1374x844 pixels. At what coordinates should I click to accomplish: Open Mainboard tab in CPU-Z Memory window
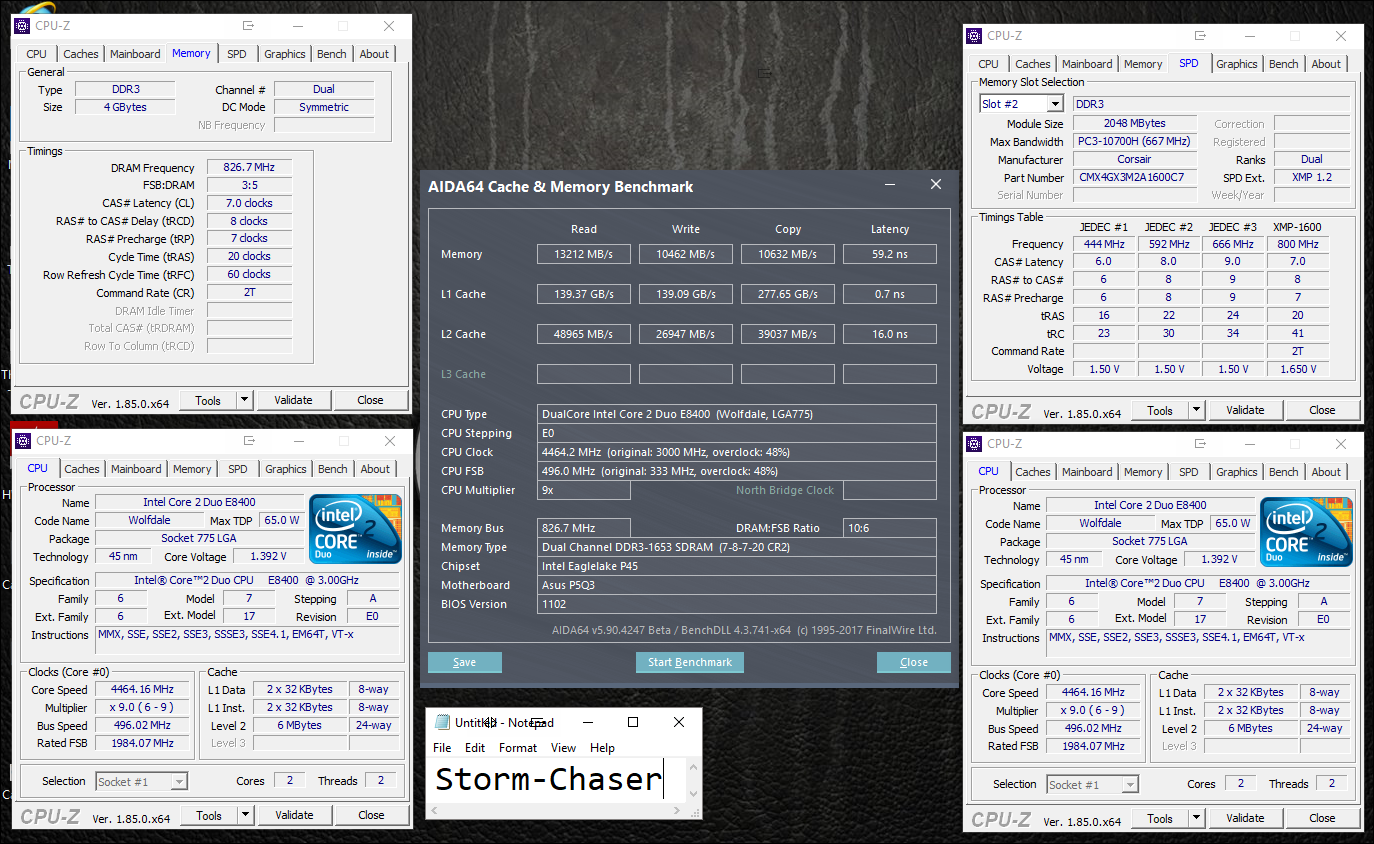[135, 54]
